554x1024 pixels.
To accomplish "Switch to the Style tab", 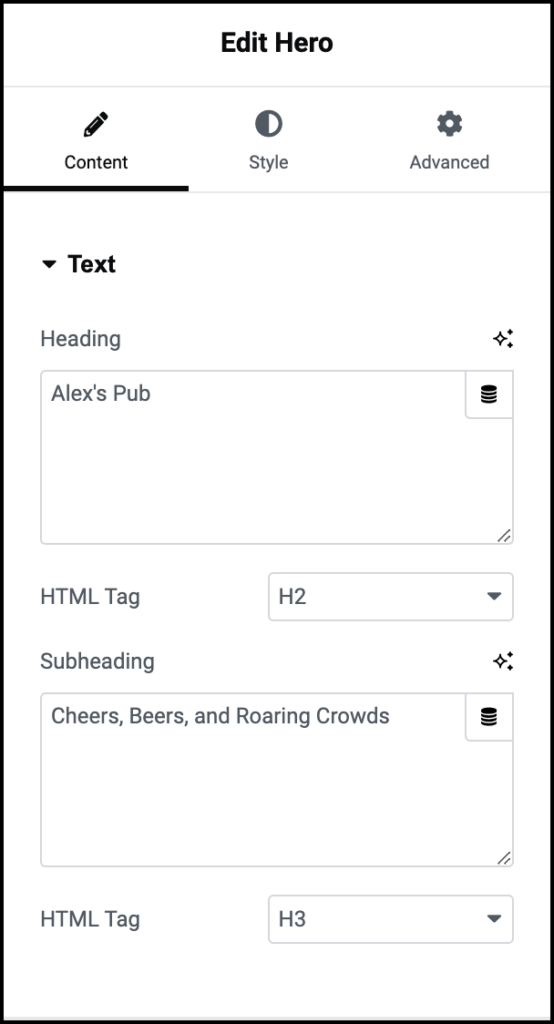I will (269, 140).
